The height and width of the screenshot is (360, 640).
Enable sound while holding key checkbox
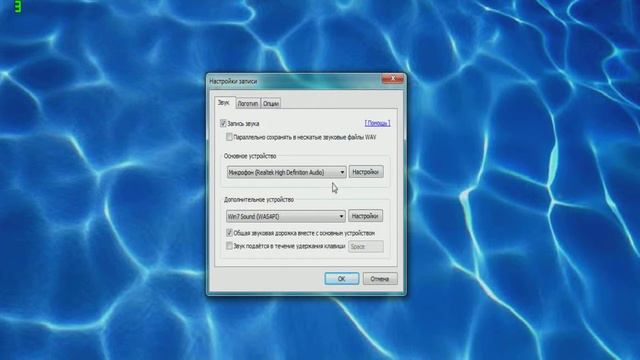click(x=229, y=246)
